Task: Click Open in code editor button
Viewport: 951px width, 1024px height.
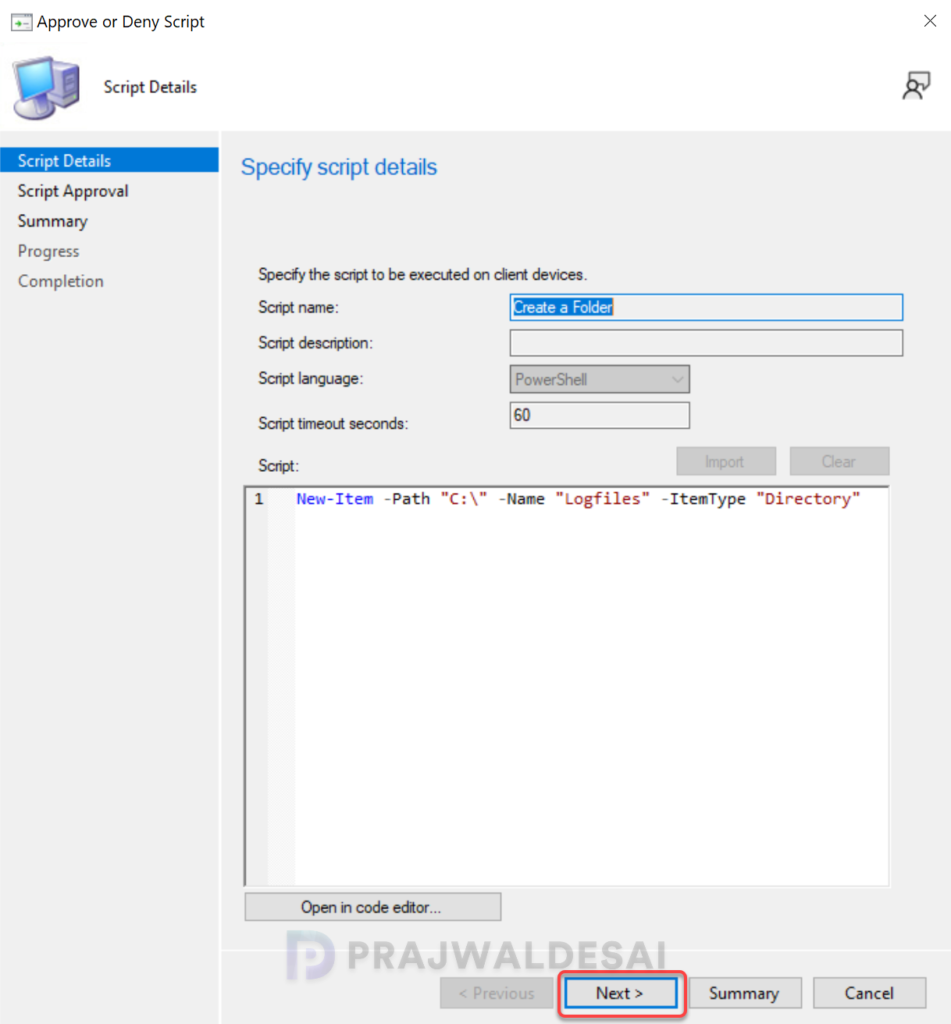Action: coord(372,906)
